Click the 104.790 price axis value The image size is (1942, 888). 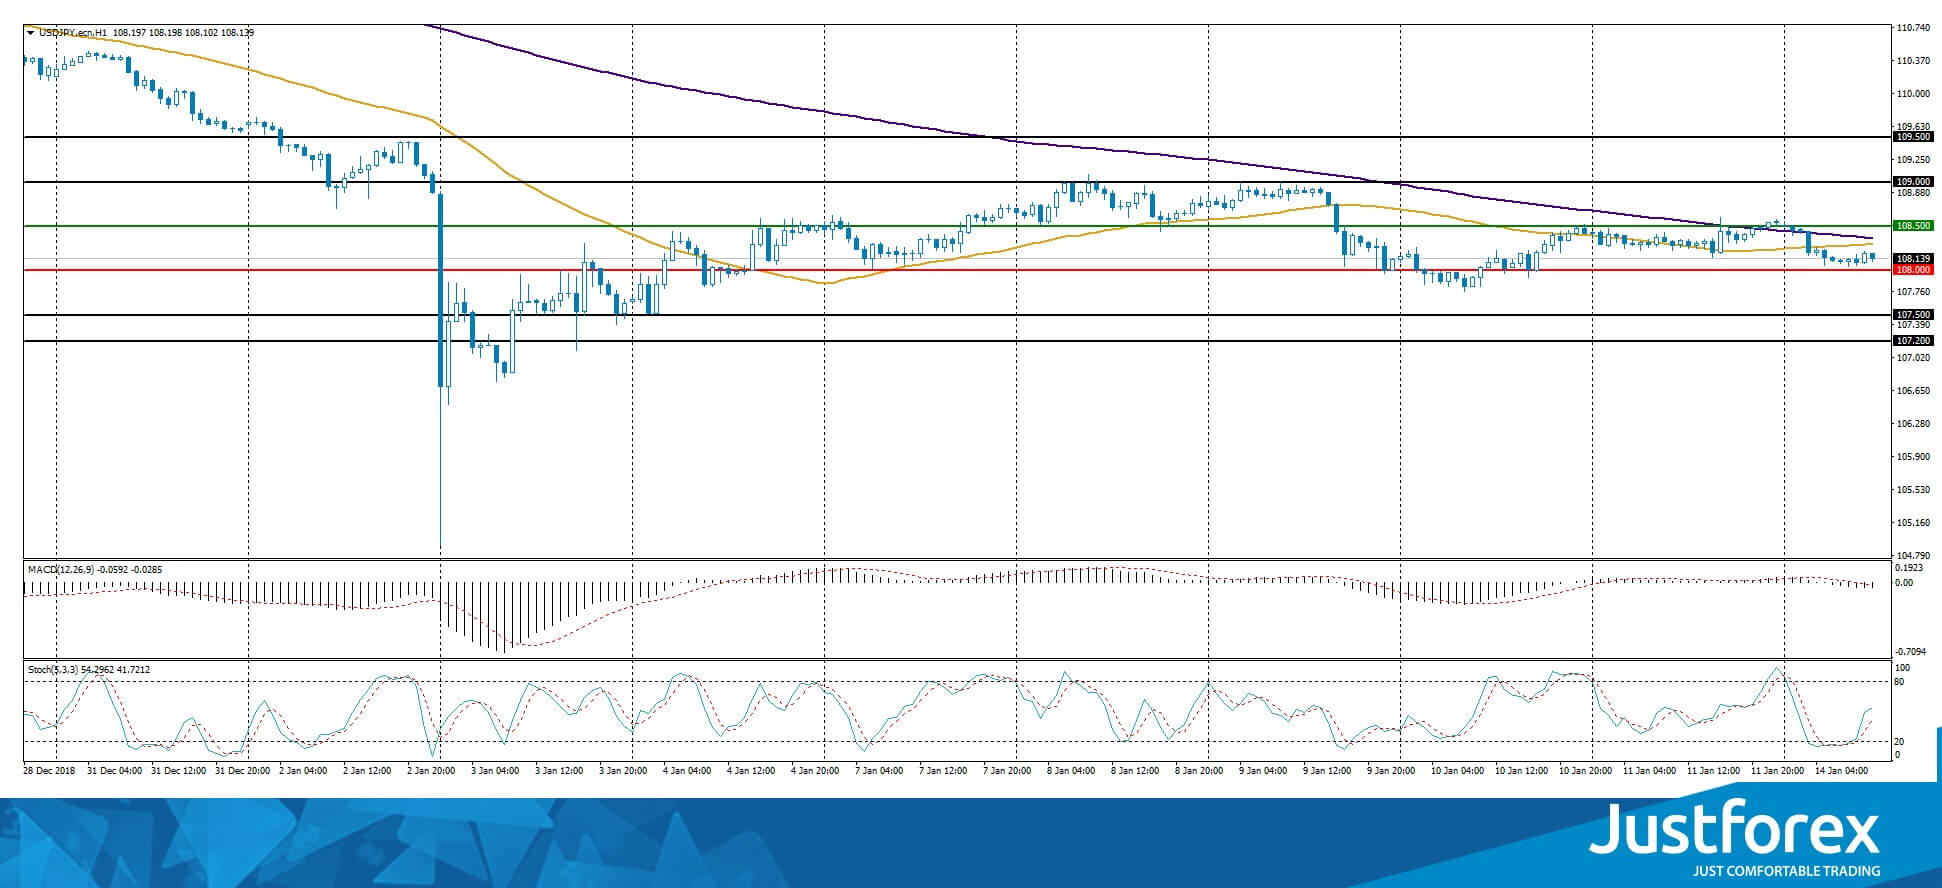[x=1913, y=555]
